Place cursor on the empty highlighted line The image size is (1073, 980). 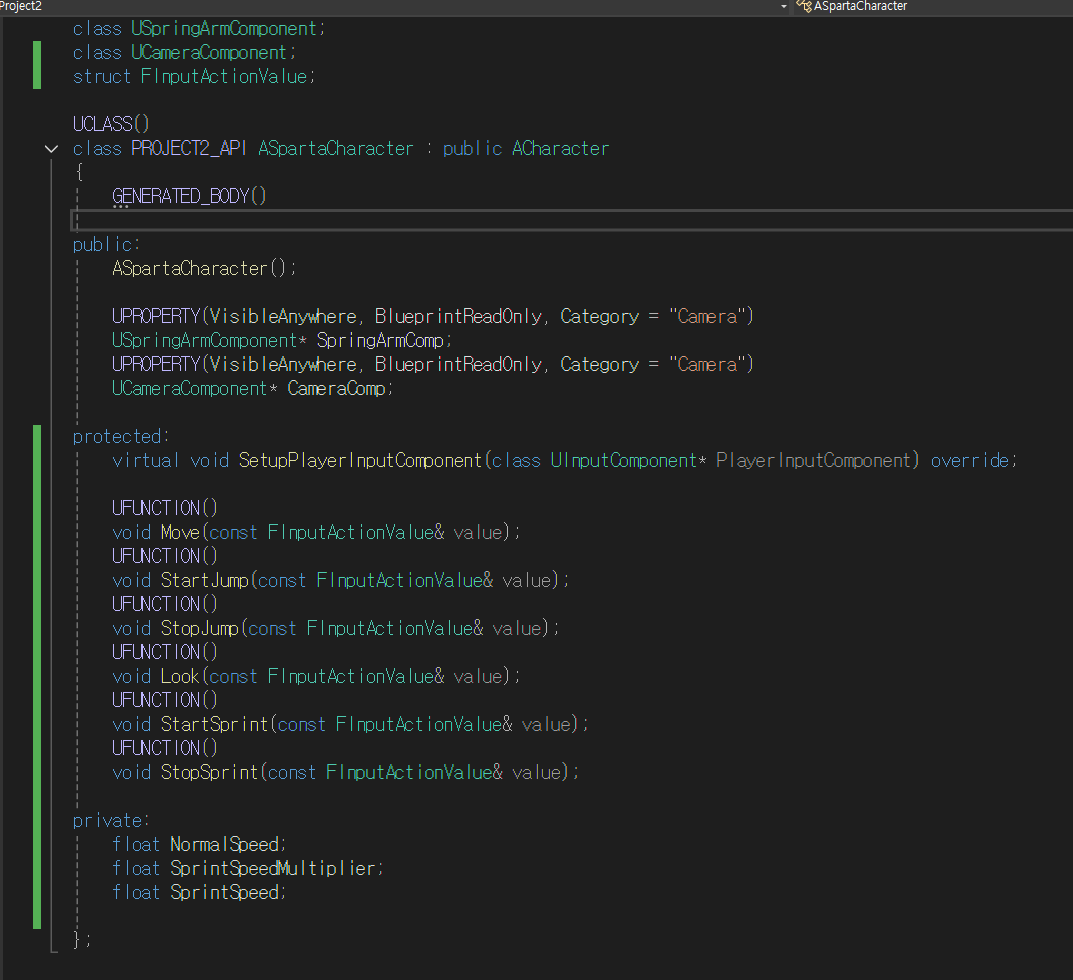pos(572,220)
